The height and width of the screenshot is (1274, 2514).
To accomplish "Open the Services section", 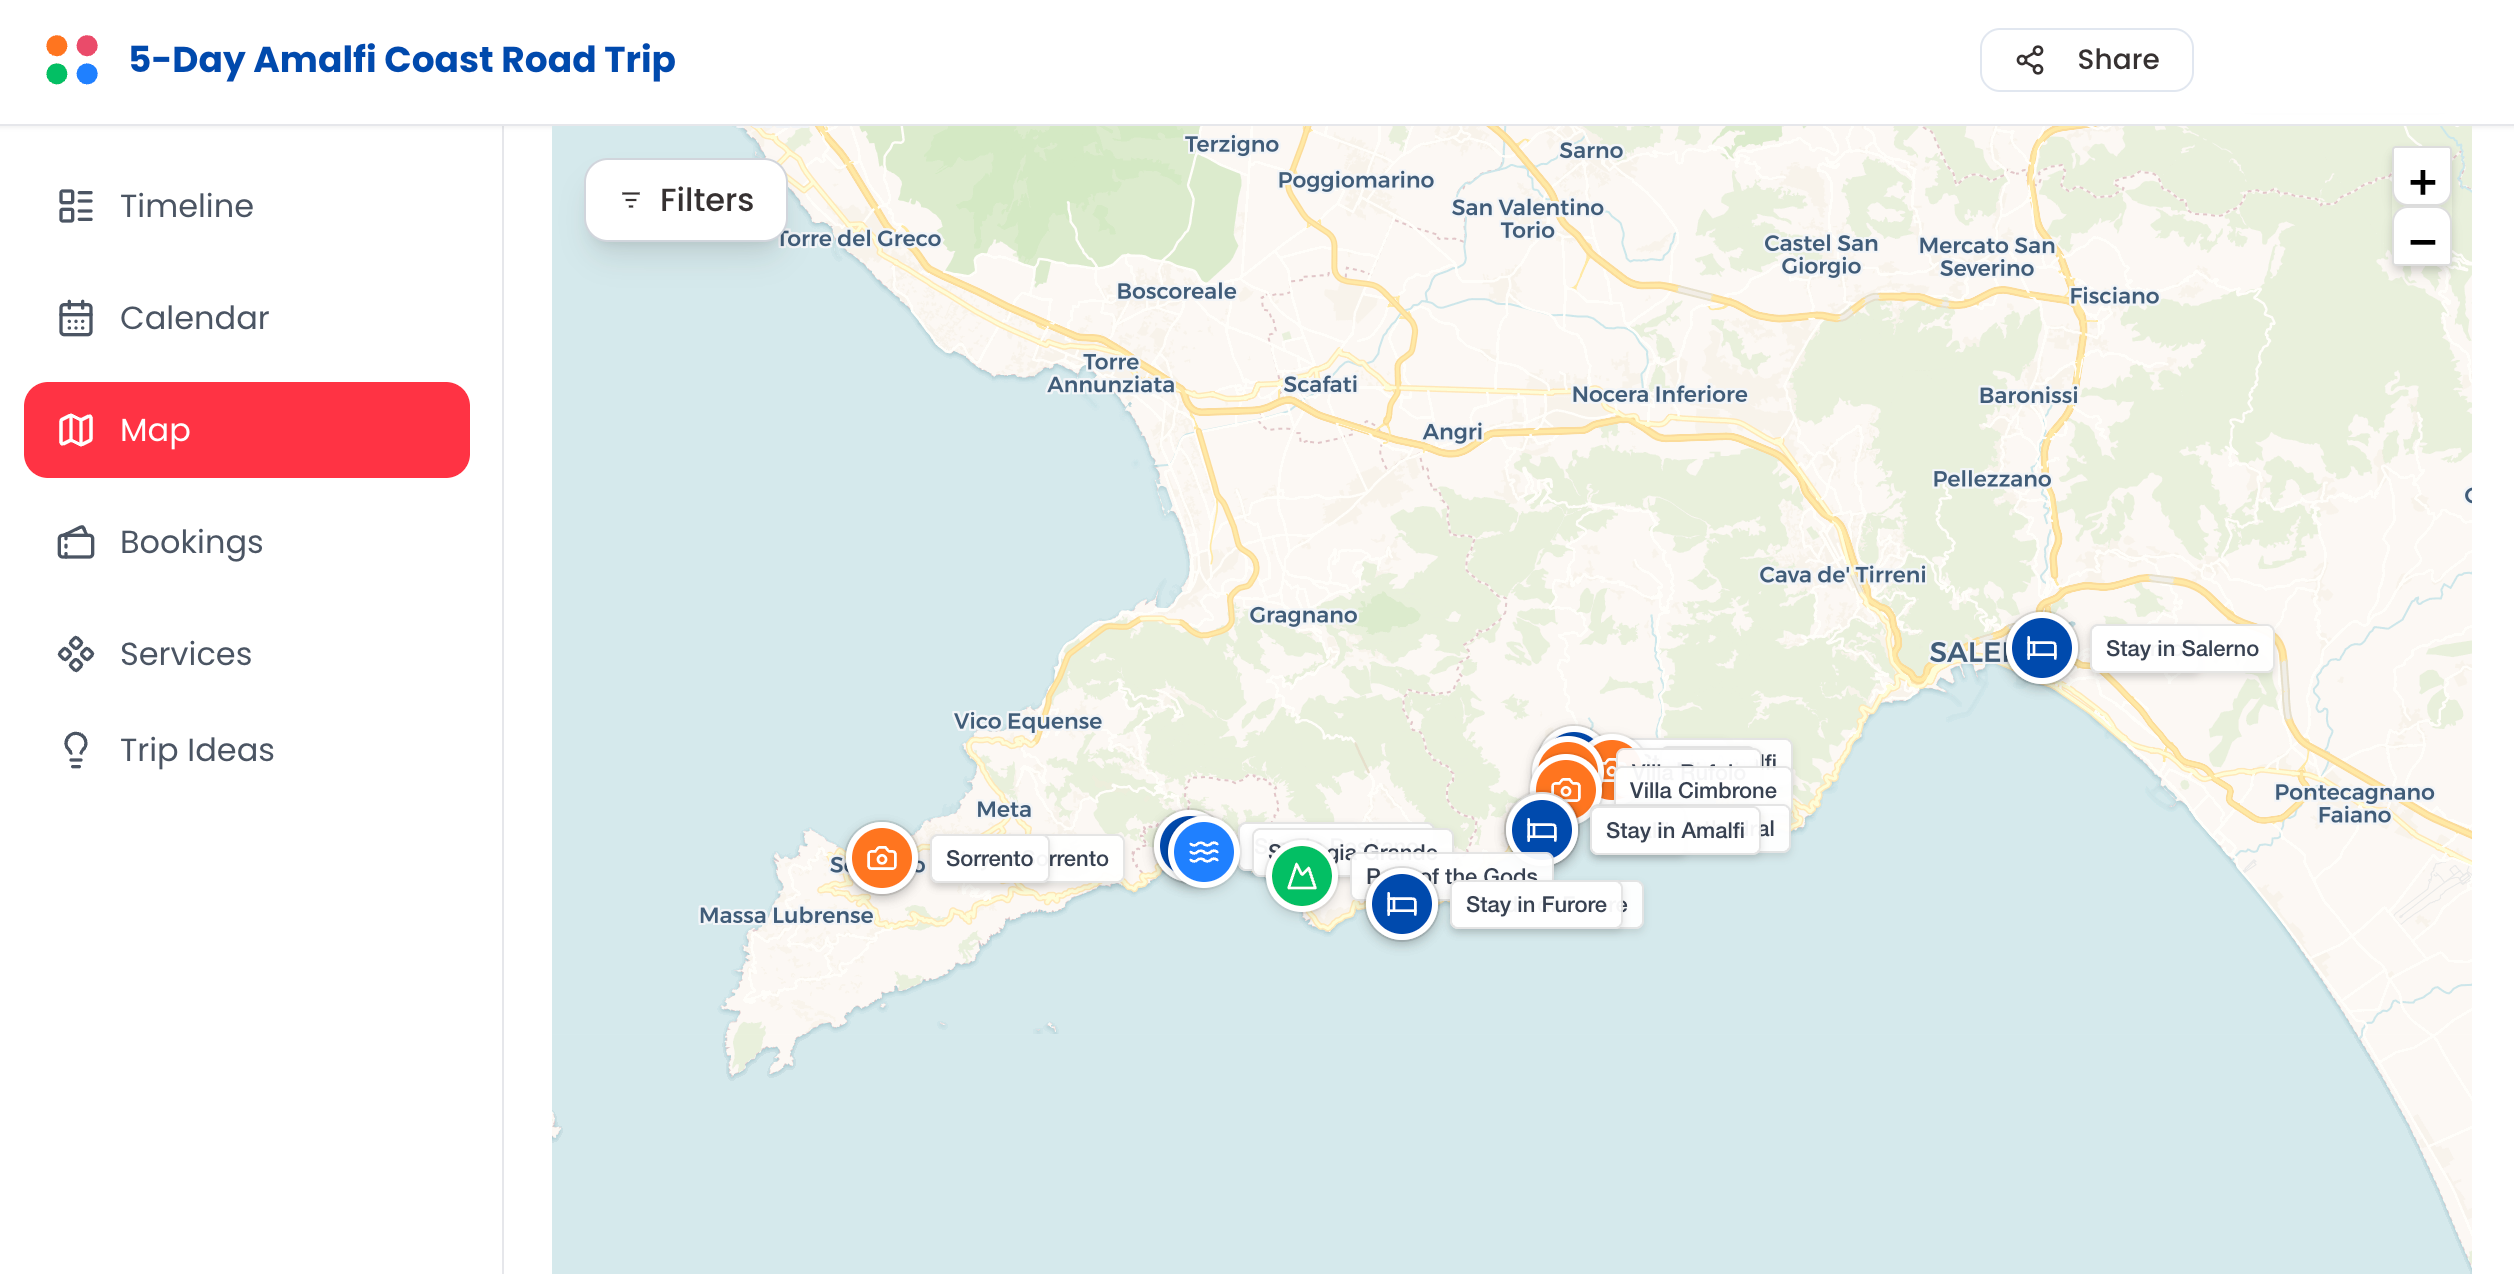I will (x=247, y=654).
